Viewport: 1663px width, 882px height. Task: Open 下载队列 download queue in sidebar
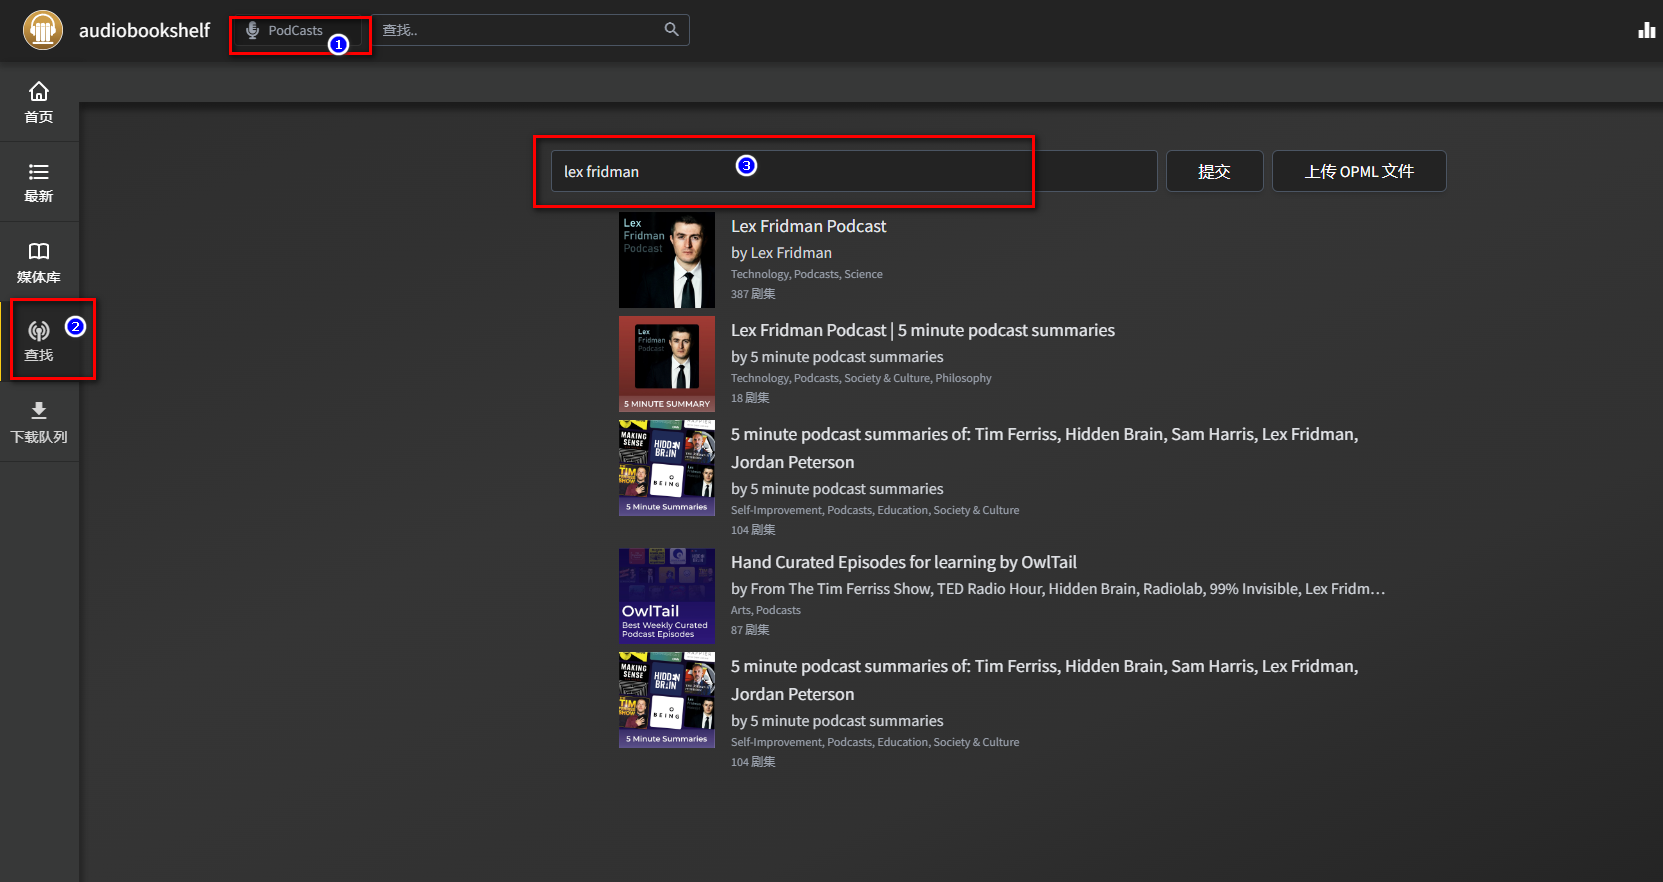(39, 422)
